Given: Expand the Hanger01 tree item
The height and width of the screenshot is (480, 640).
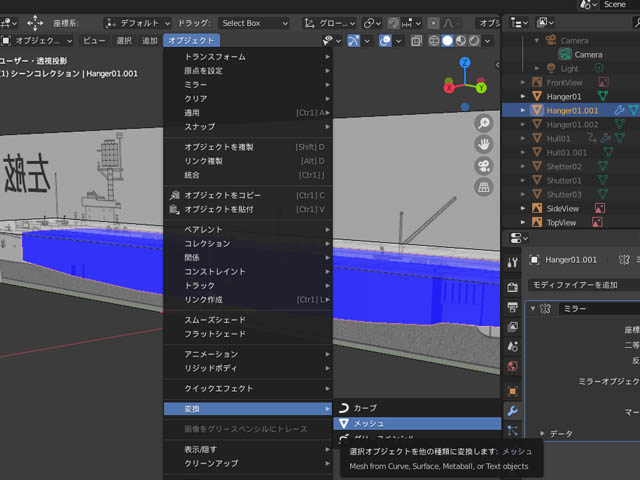Looking at the screenshot, I should coord(523,96).
